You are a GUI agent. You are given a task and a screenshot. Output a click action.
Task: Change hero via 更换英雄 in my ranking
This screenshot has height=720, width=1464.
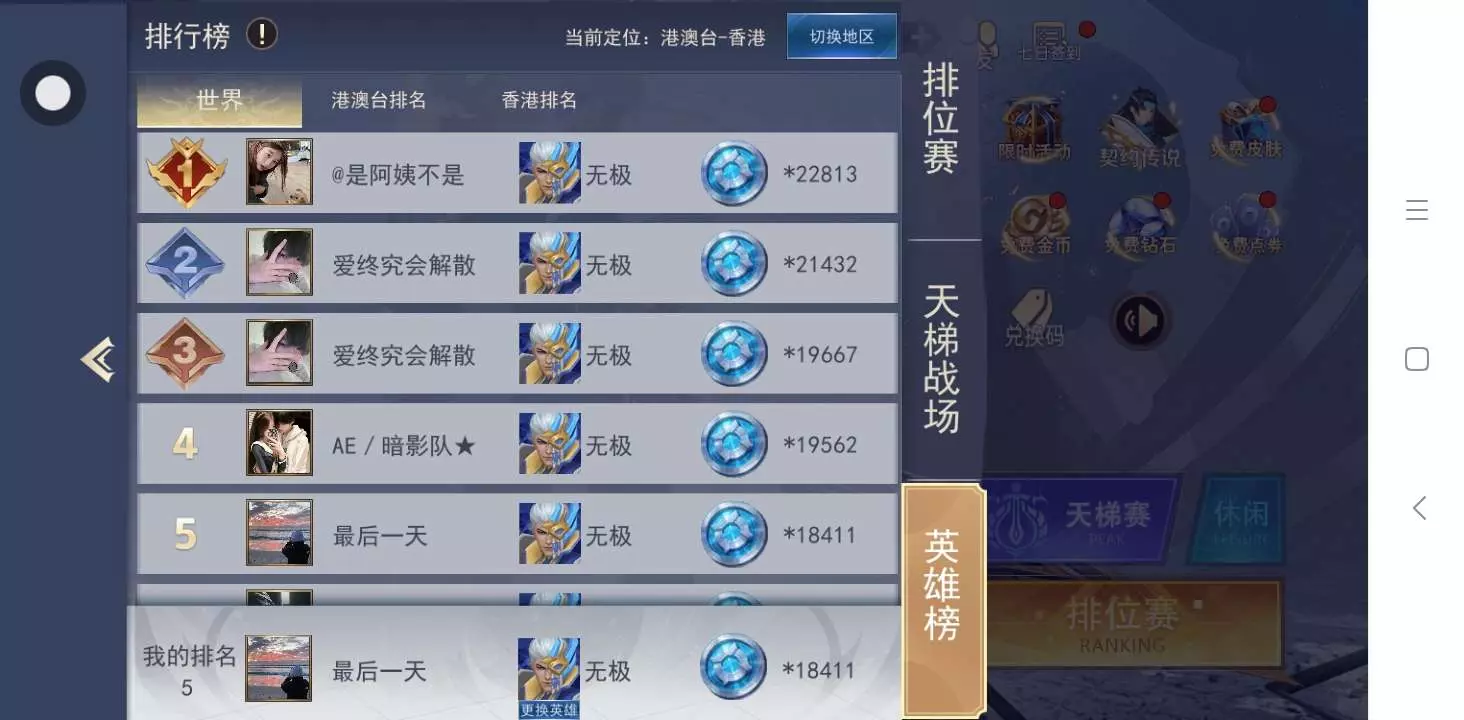[549, 710]
